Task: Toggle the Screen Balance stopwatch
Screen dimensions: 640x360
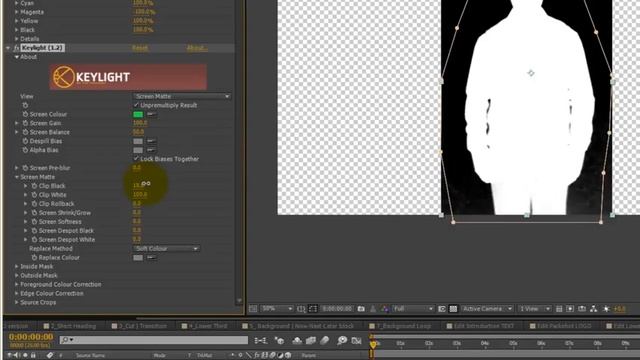Action: click(x=25, y=132)
